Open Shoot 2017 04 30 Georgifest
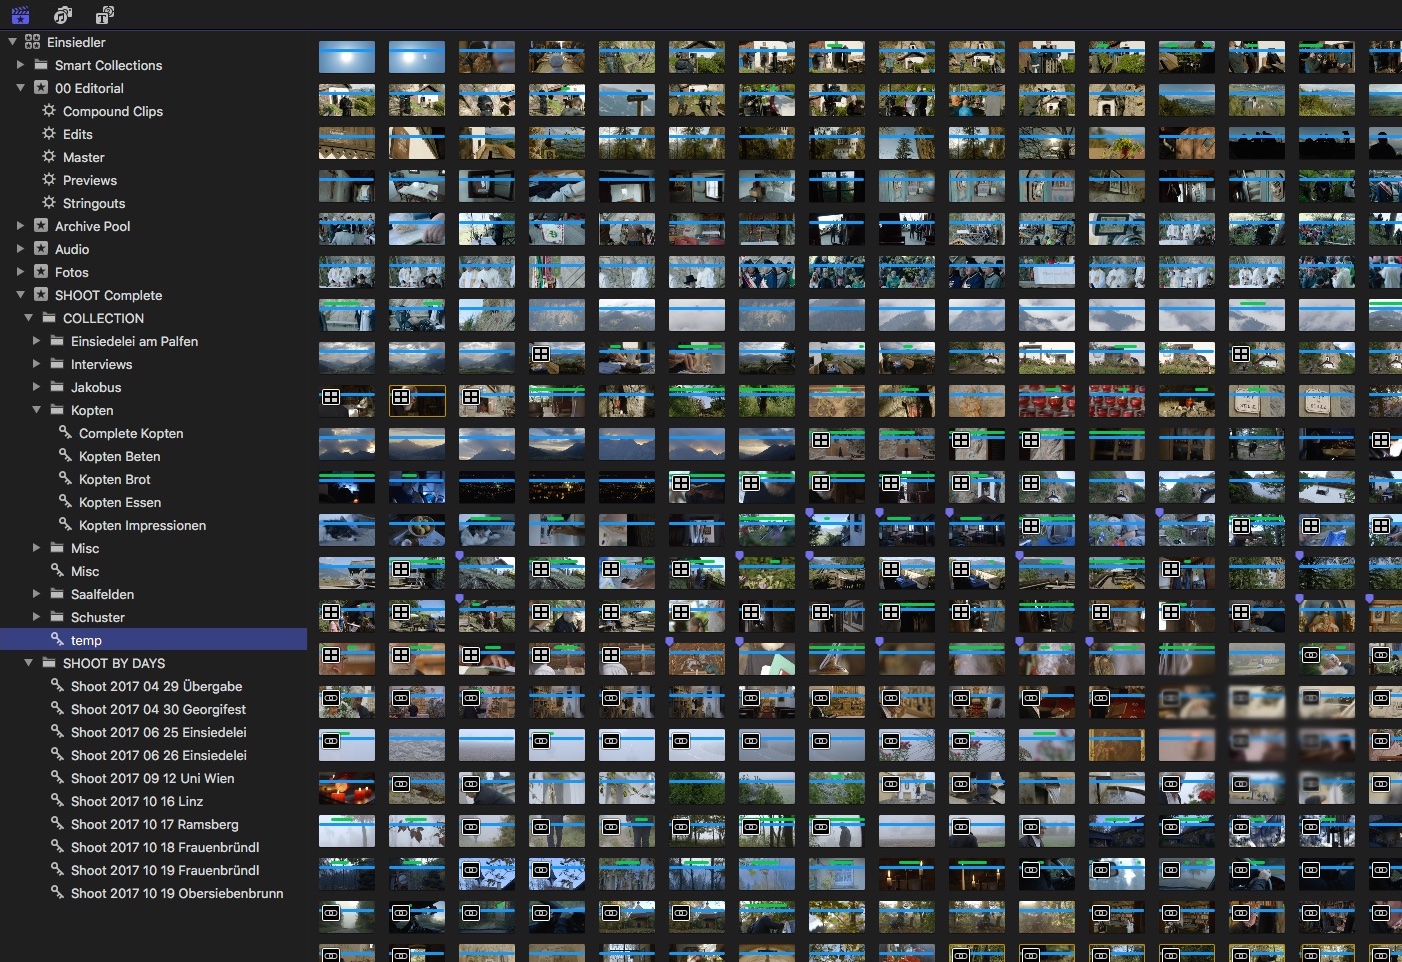Image resolution: width=1402 pixels, height=962 pixels. tap(158, 709)
